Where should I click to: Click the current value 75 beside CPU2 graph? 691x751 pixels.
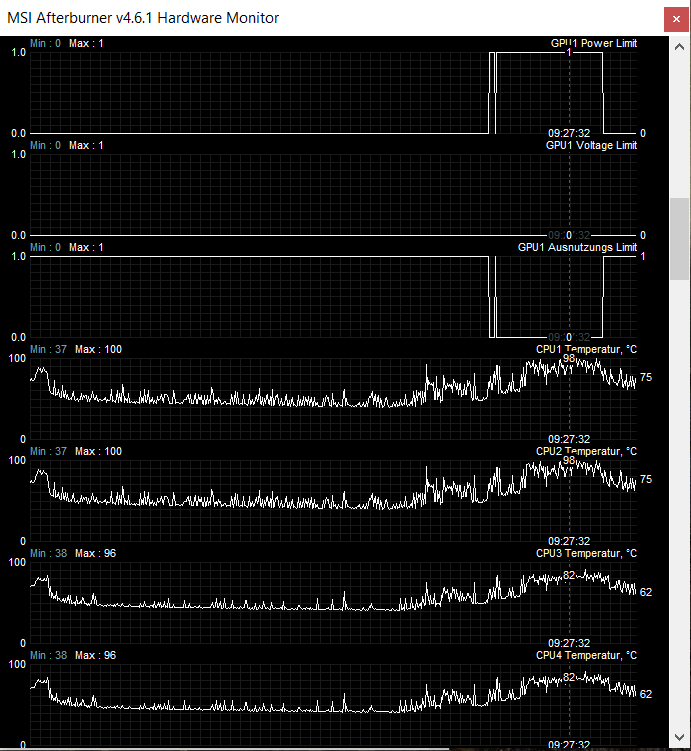click(646, 479)
